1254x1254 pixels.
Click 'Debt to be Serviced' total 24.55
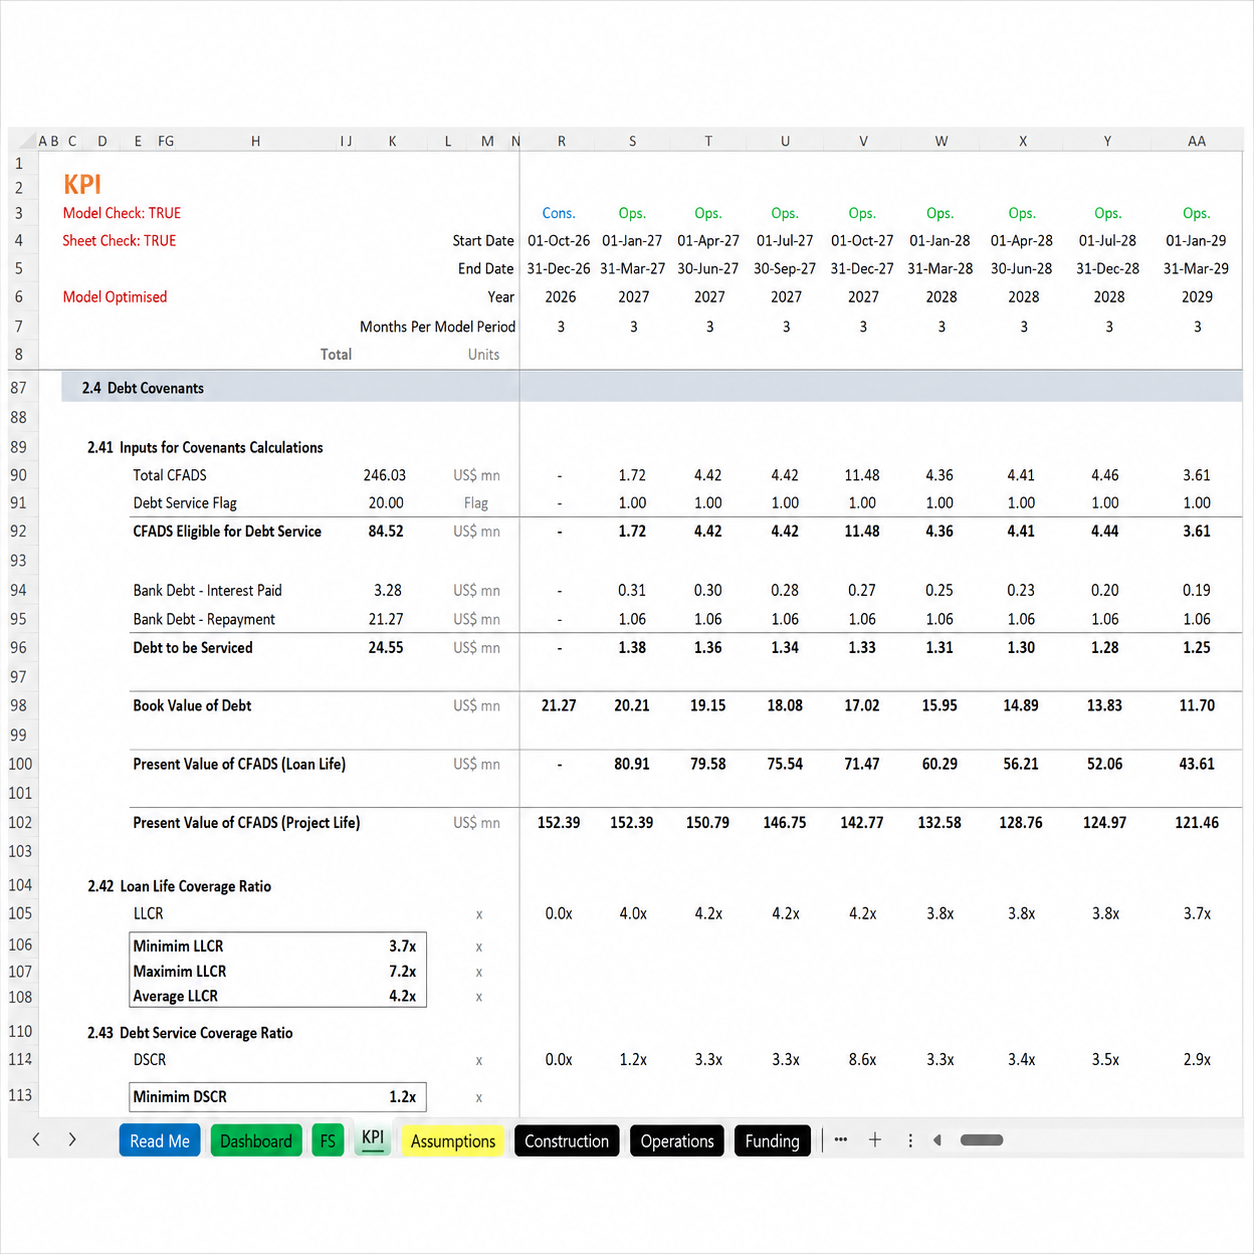tap(386, 648)
